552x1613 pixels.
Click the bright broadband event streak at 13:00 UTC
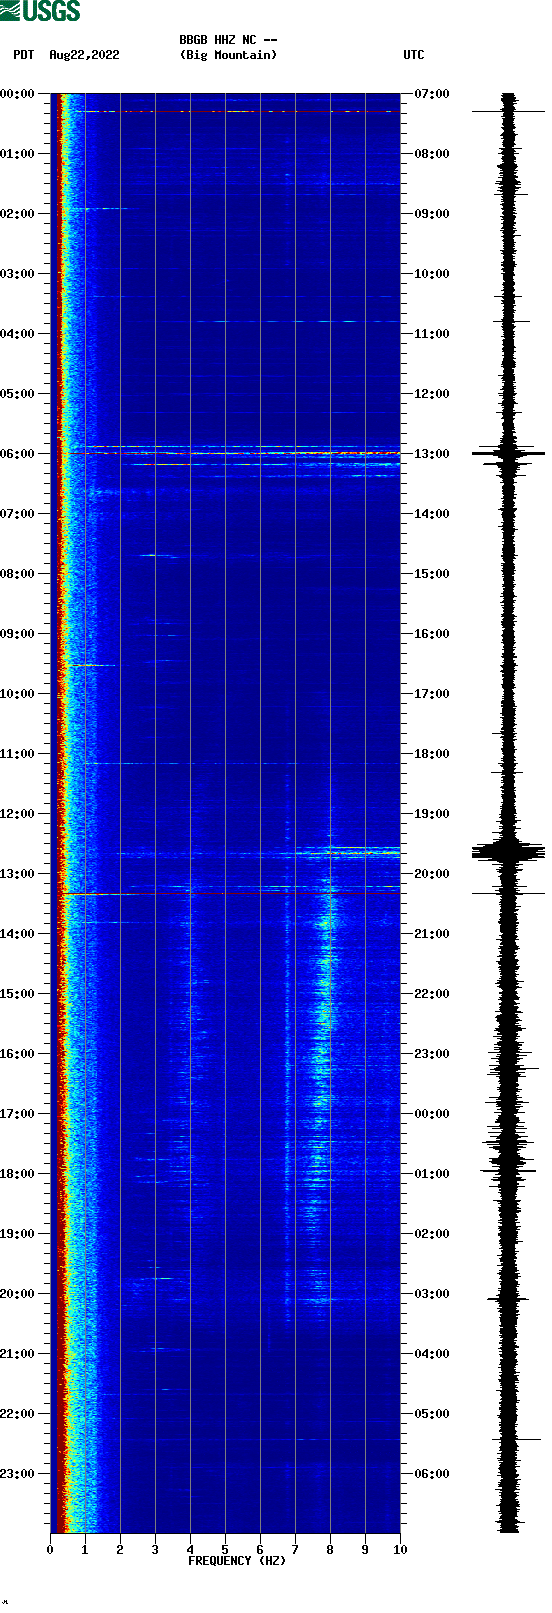243,453
